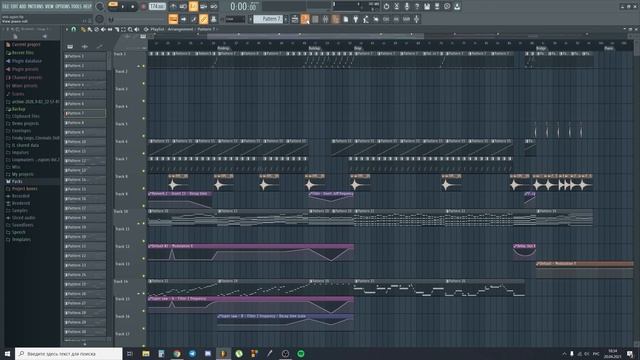
Task: Open Telegram from the Windows taskbar
Action: 192,353
